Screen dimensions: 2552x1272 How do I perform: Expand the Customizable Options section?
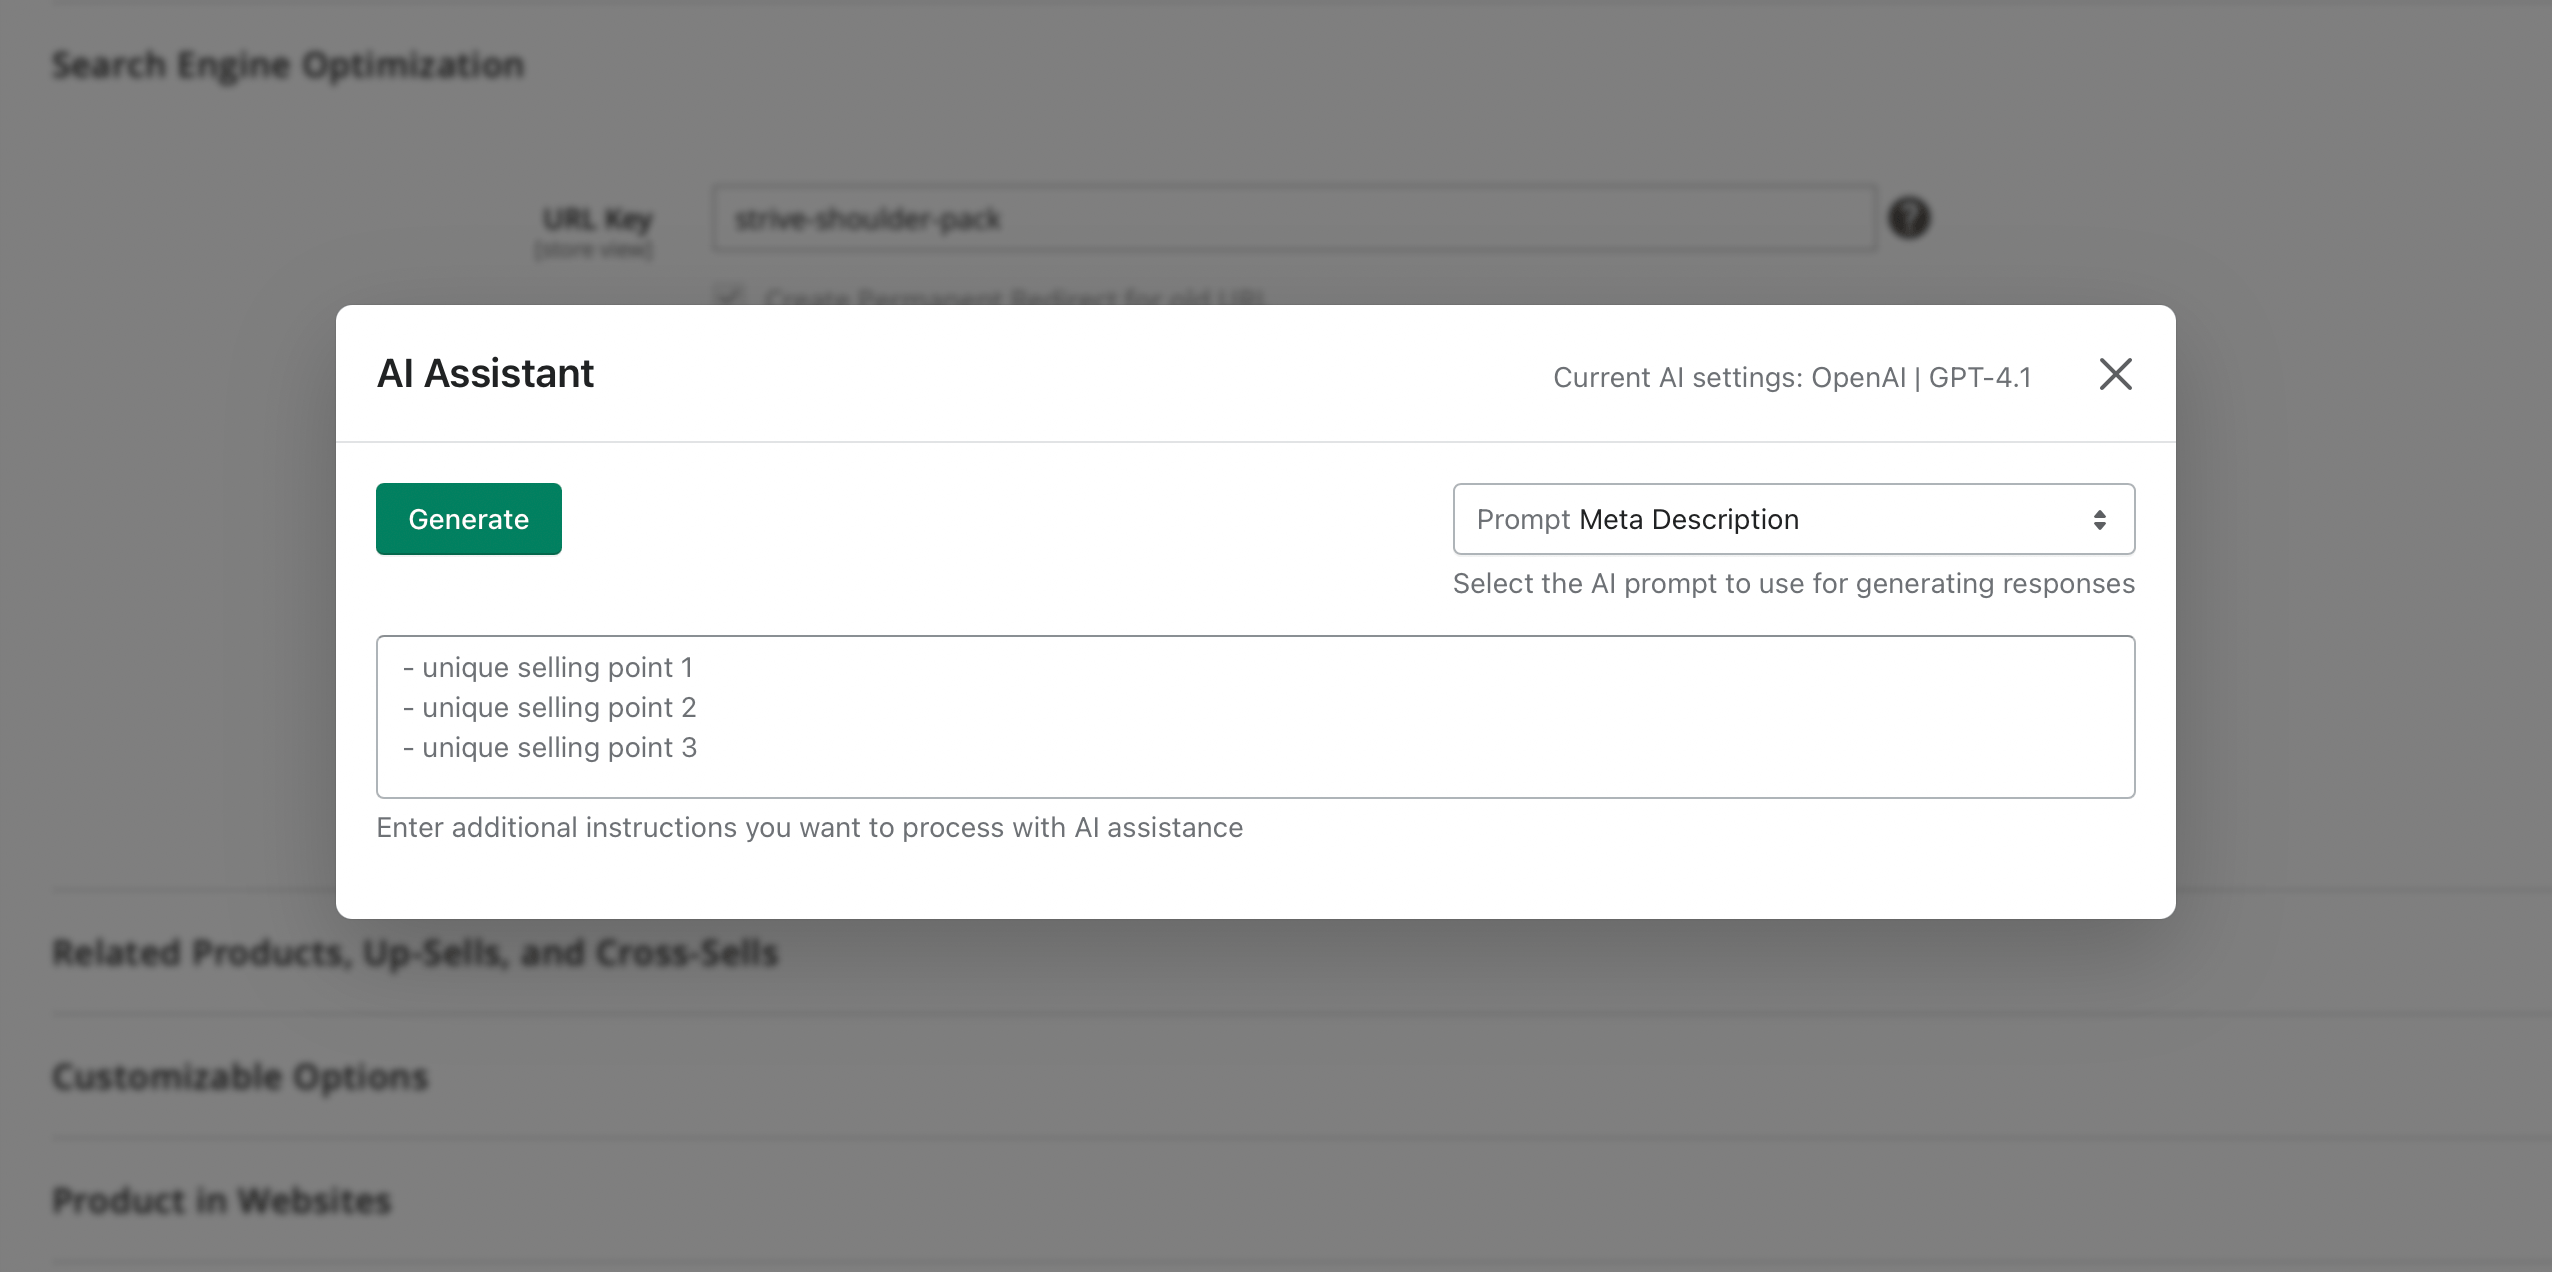pos(240,1077)
